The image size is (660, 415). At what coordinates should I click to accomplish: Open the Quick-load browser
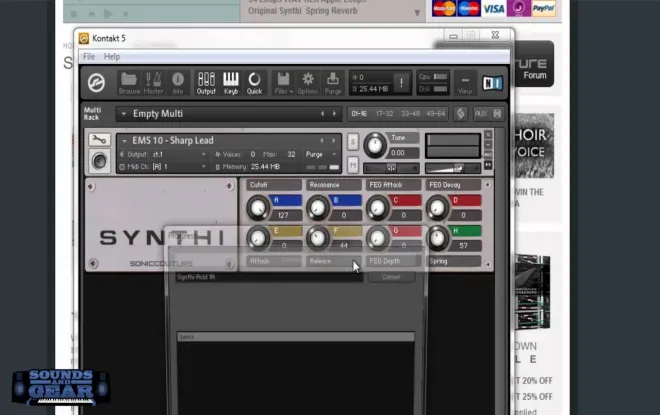[x=254, y=83]
